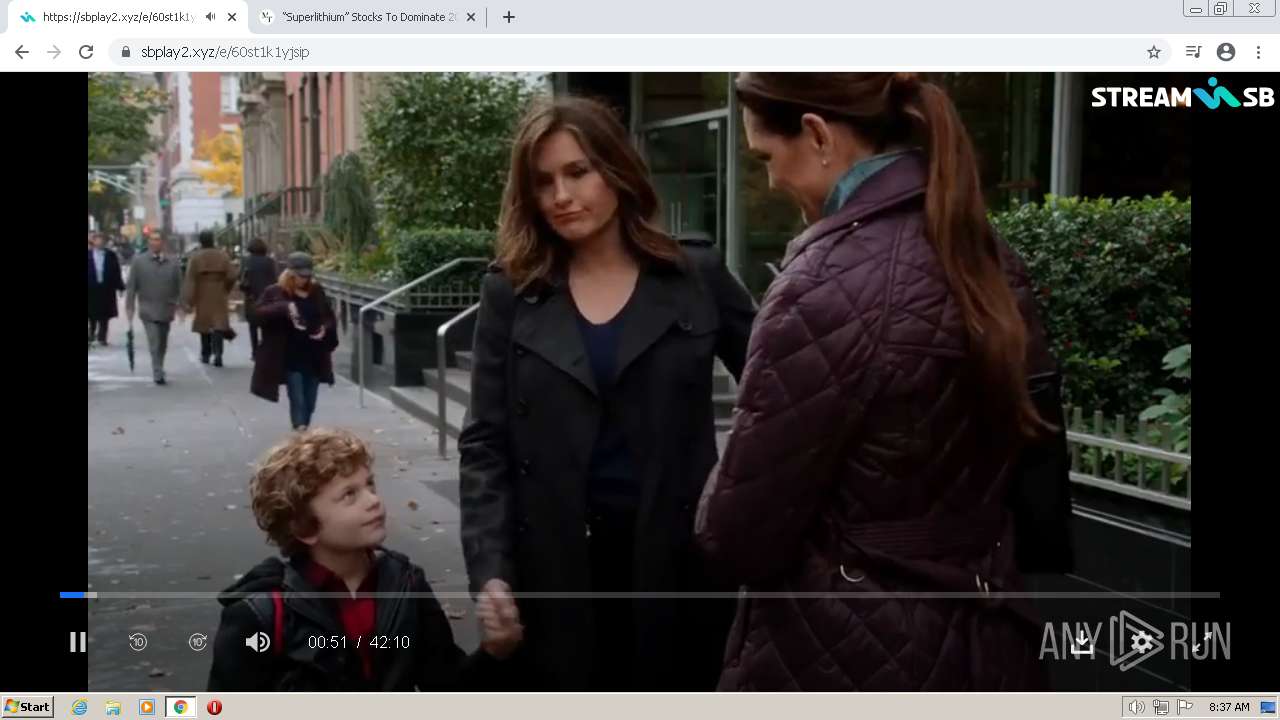Screen dimensions: 1280x720
Task: Pause the video playback
Action: [x=77, y=642]
